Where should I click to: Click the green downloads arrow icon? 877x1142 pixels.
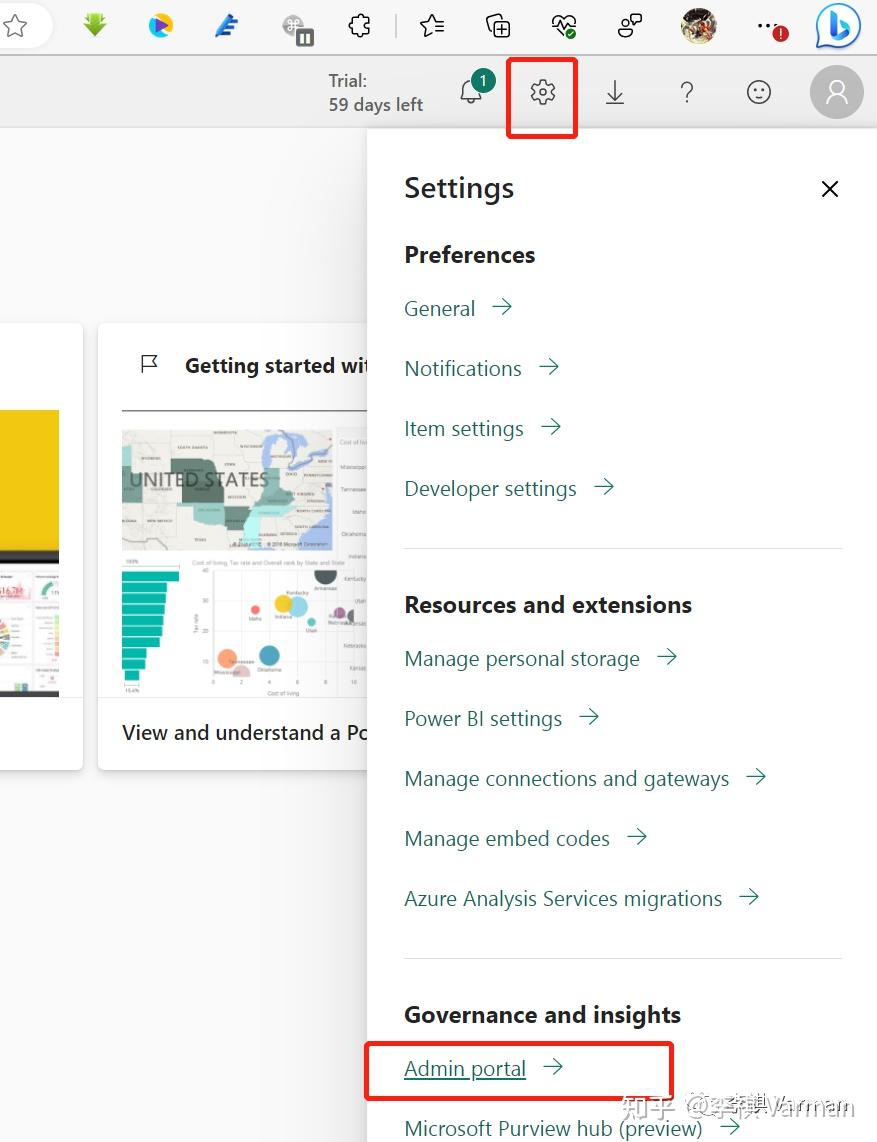(x=94, y=25)
